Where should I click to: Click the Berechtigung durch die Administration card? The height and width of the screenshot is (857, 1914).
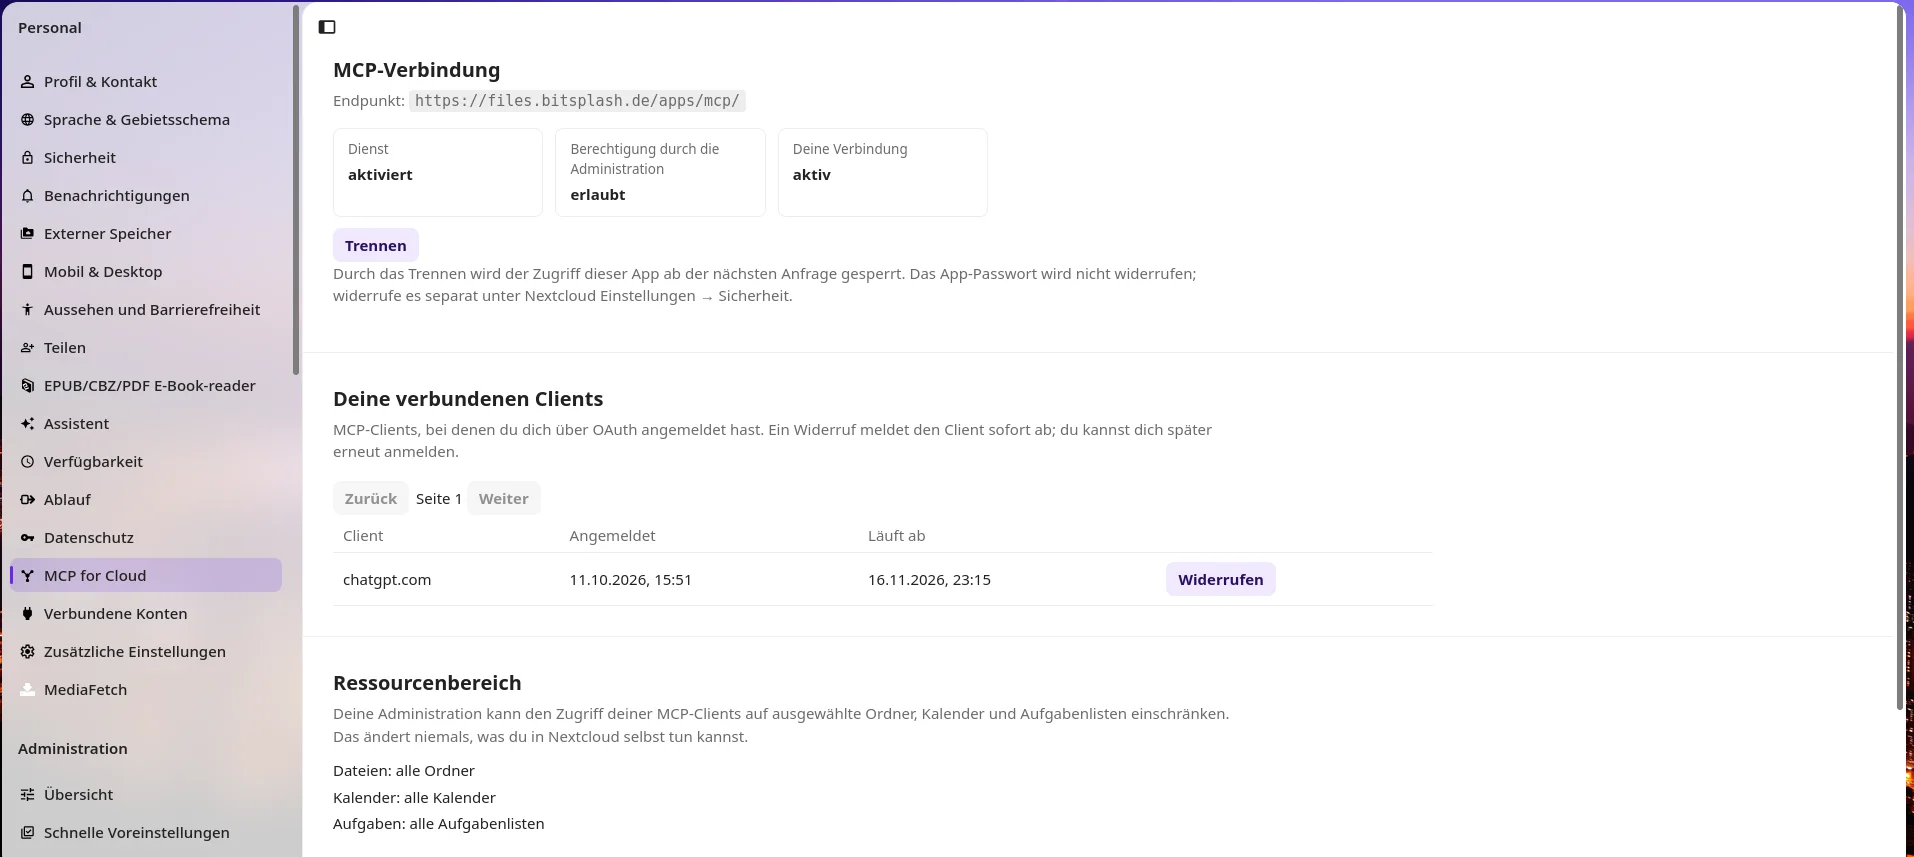click(660, 172)
